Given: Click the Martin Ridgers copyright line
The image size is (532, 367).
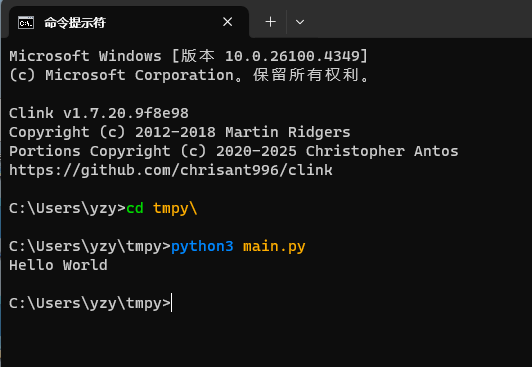Looking at the screenshot, I should (x=179, y=132).
